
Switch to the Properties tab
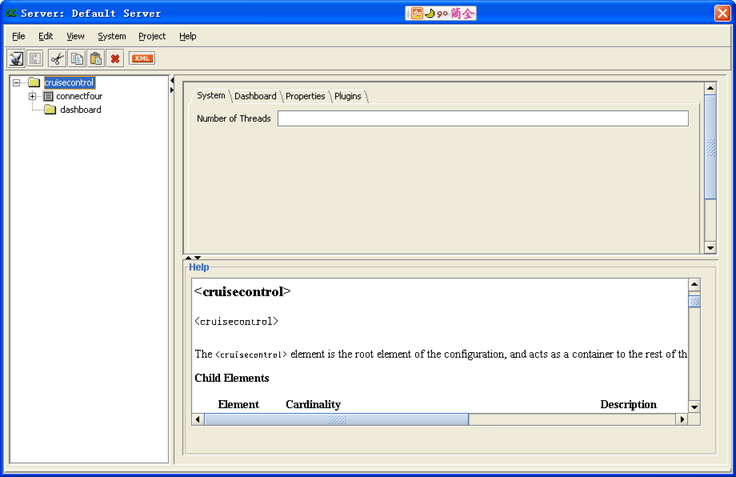click(305, 96)
